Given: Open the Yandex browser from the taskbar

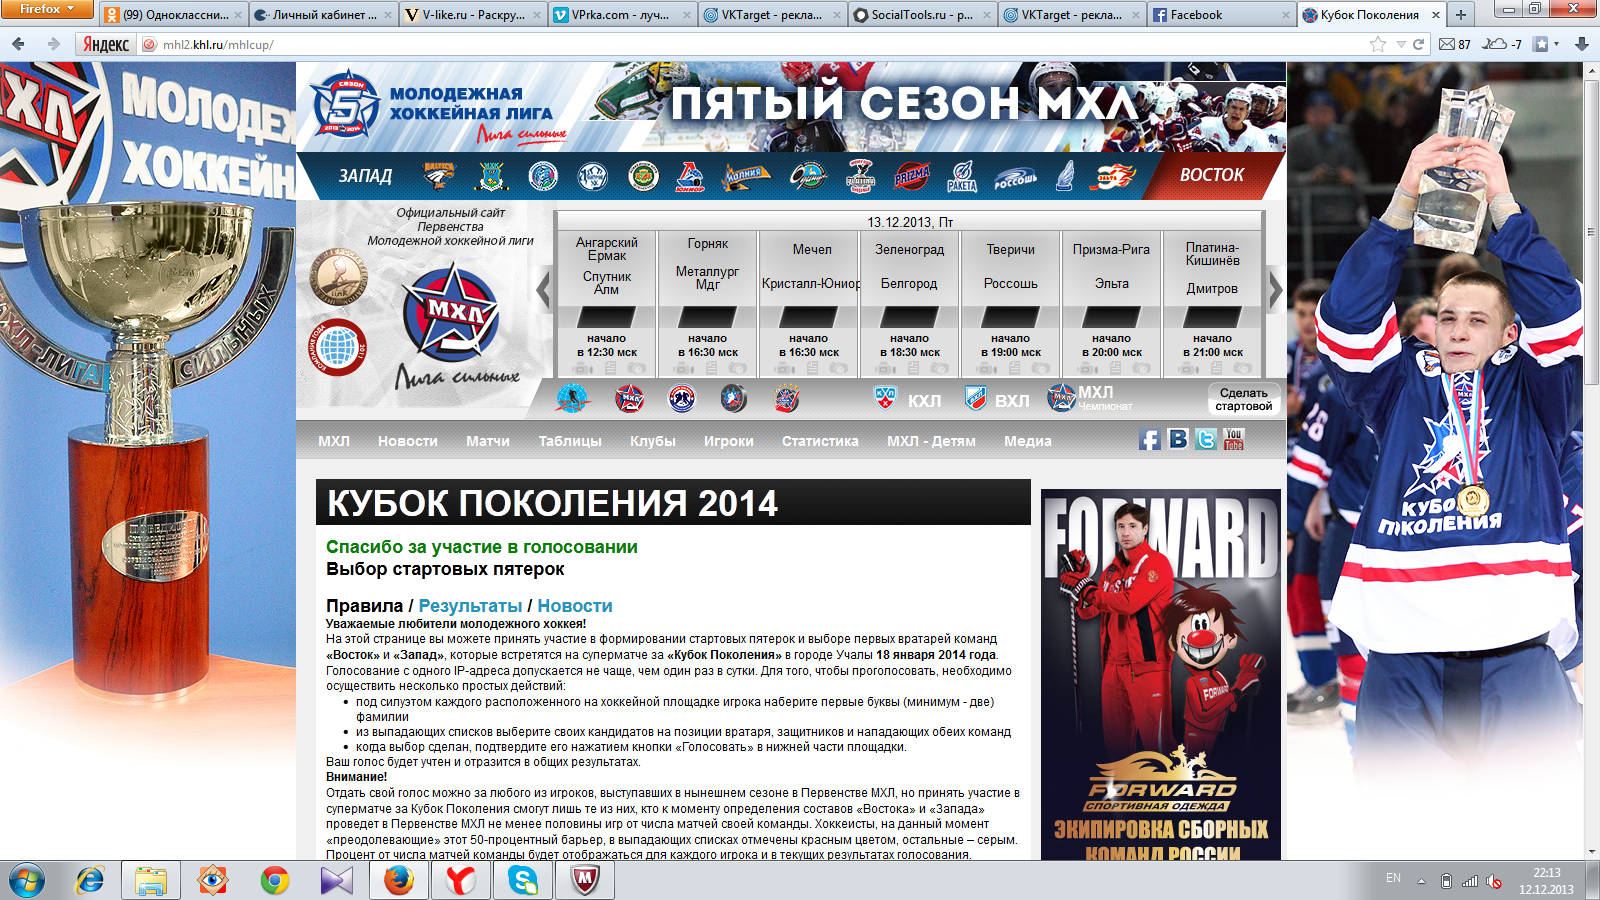Looking at the screenshot, I should [460, 880].
